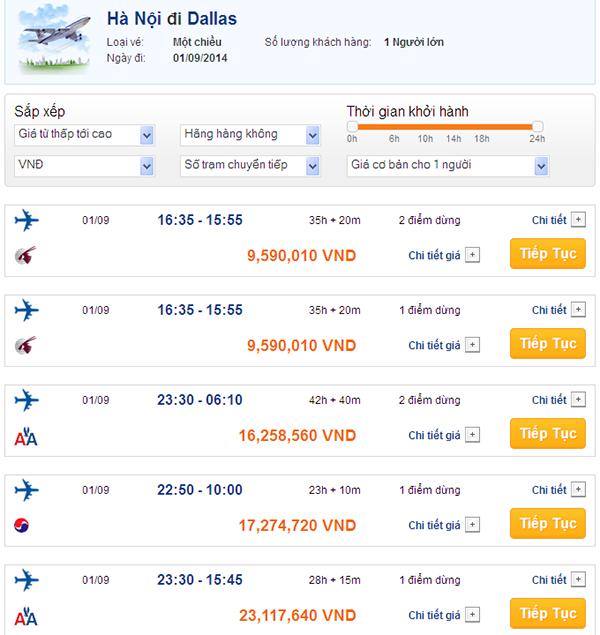The width and height of the screenshot is (600, 635).
Task: Click Qatar Airways logo on second flight
Action: pos(26,346)
